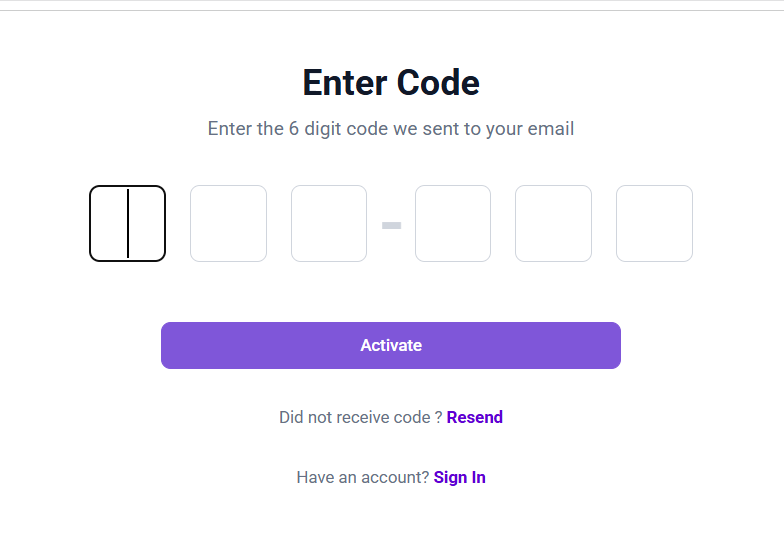Screen dimensions: 784x542
Task: Click the "Have an account?" text
Action: tap(362, 477)
